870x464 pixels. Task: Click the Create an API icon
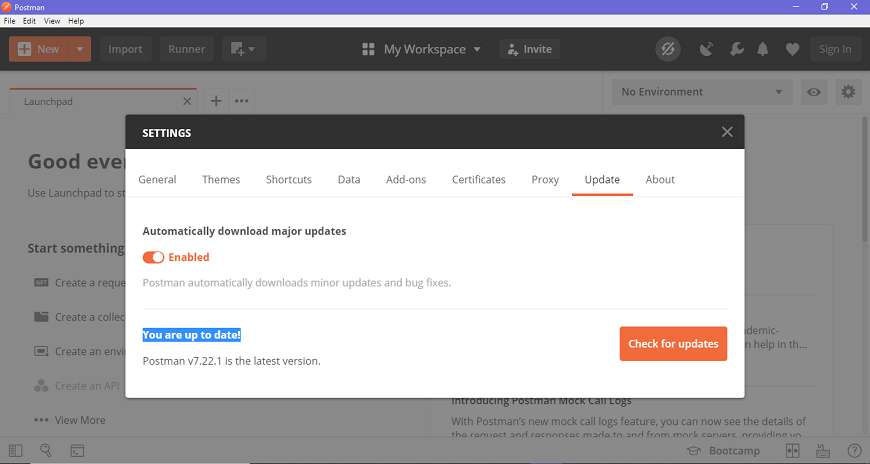[x=41, y=386]
